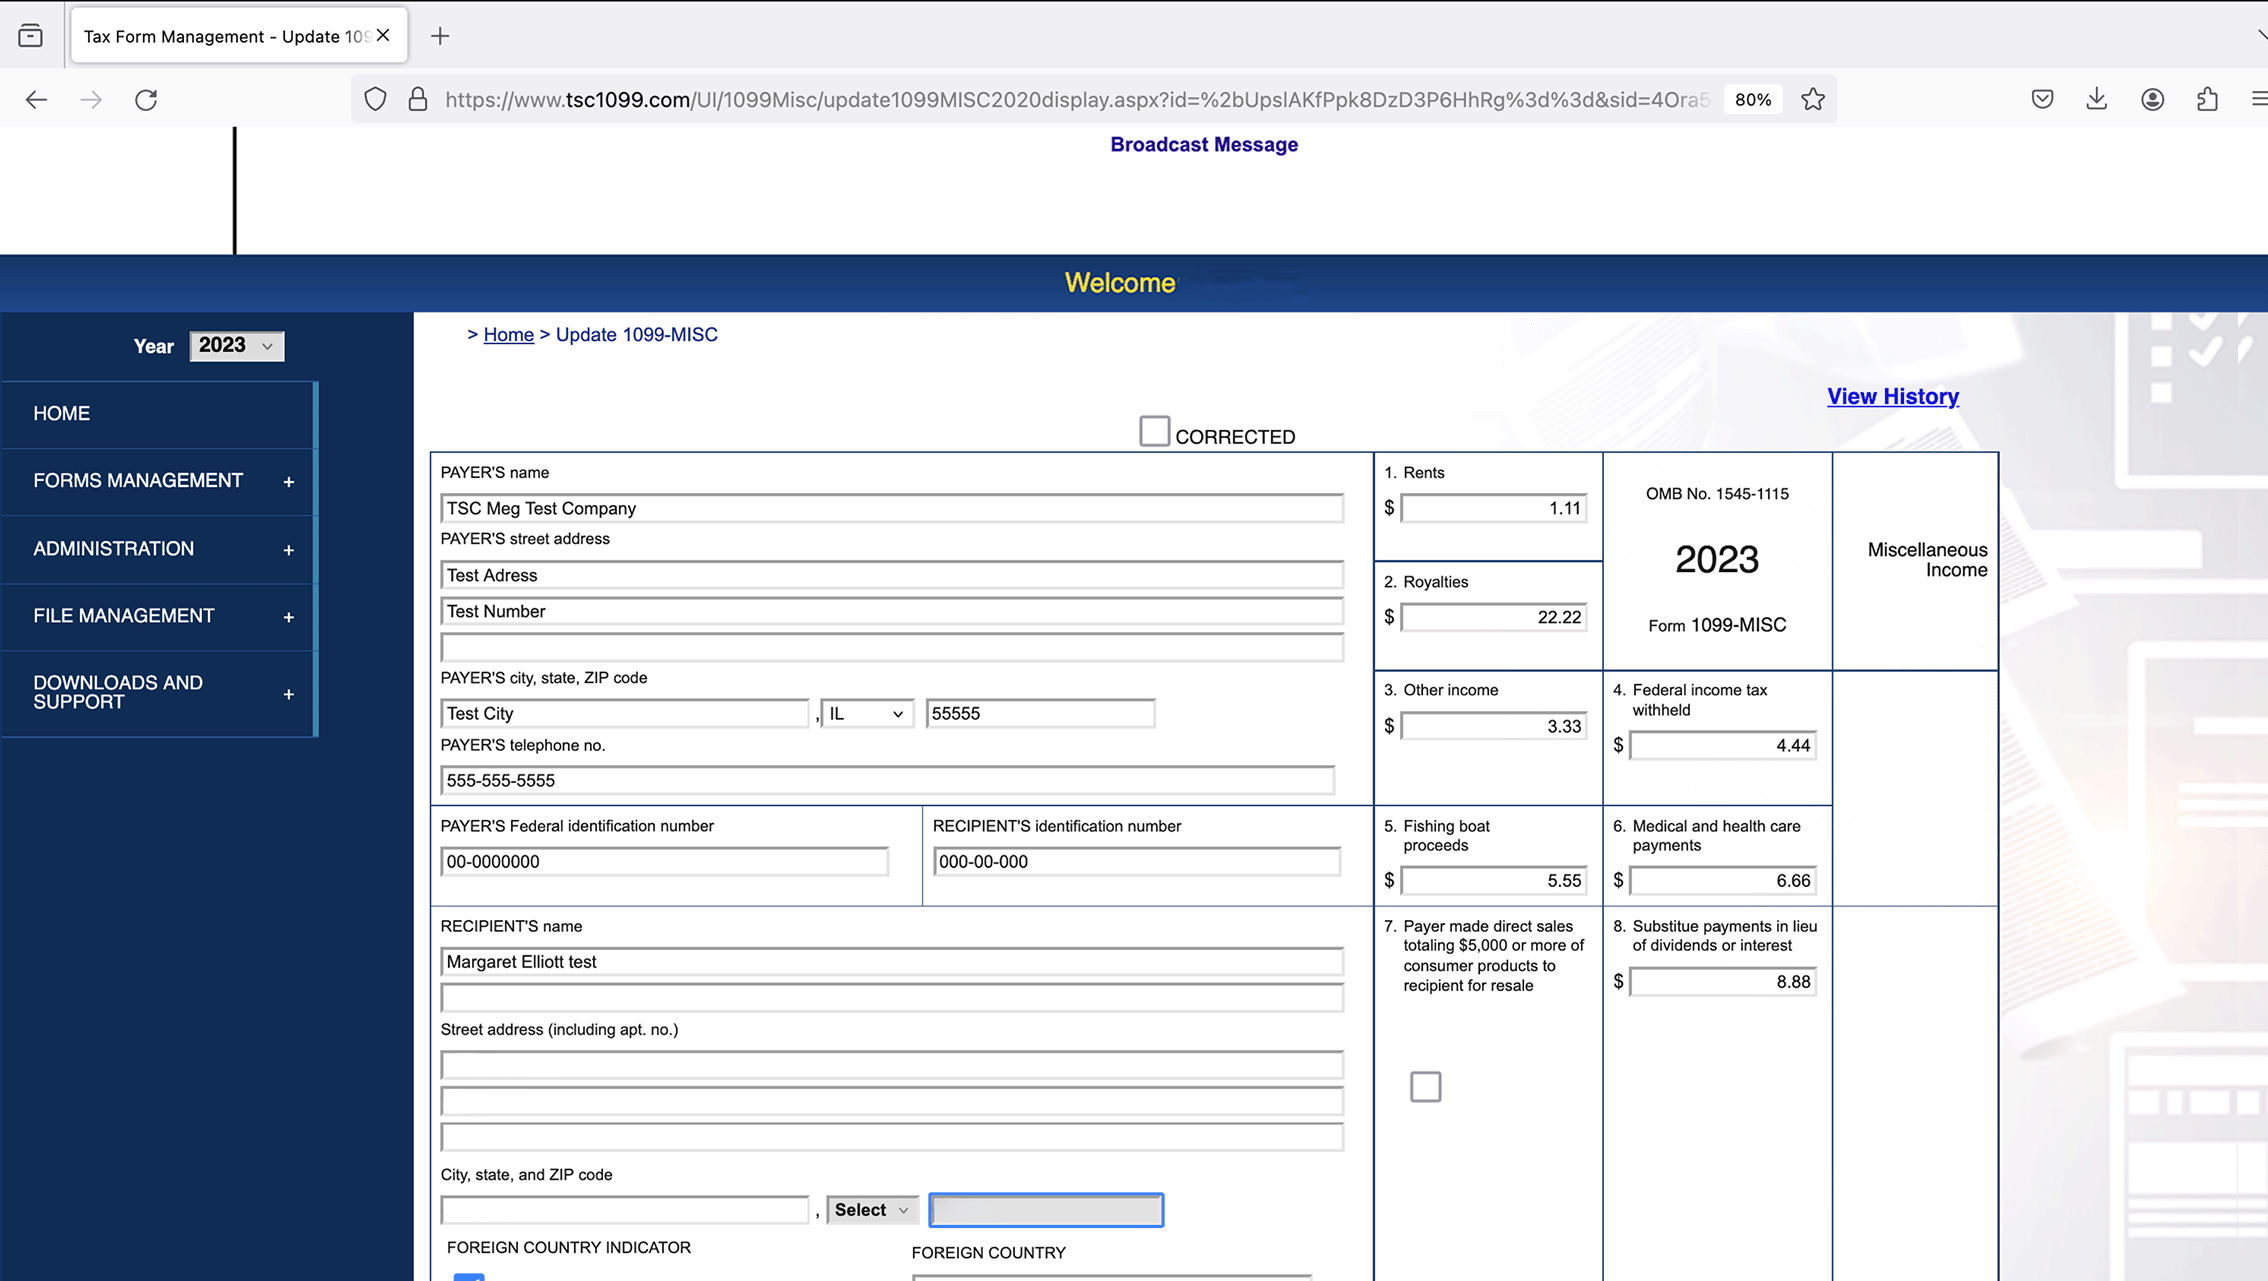
Task: Click the browser Forward arrow
Action: point(91,99)
